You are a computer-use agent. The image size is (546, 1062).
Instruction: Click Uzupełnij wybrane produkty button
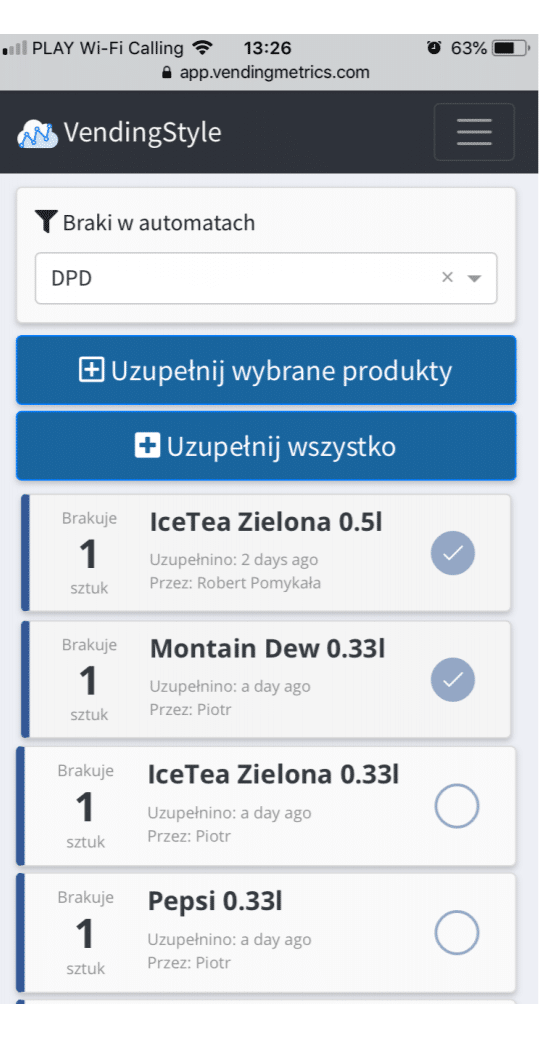[266, 370]
